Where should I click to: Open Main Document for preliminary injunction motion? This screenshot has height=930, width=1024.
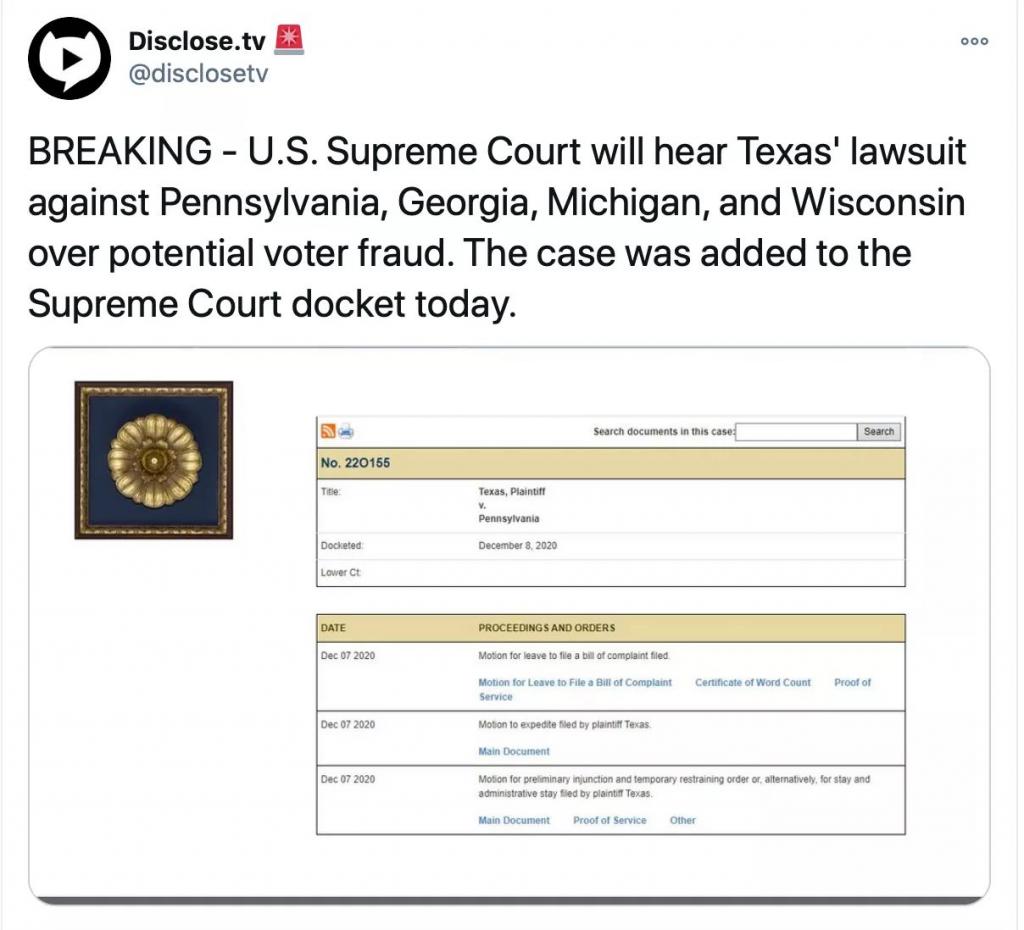tap(514, 820)
